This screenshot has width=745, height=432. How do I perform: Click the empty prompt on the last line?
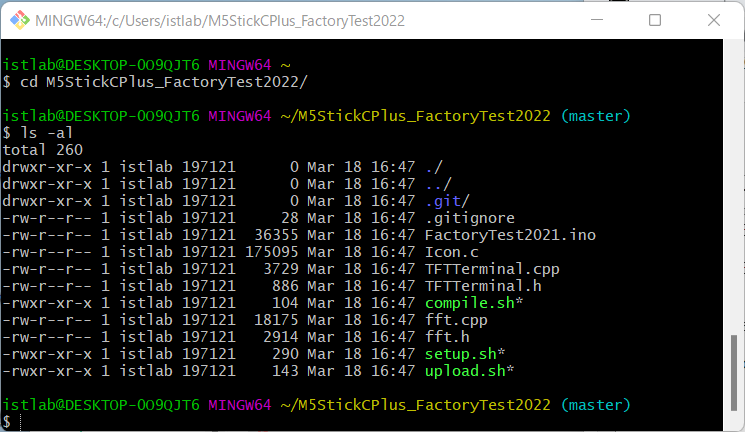(x=20, y=422)
